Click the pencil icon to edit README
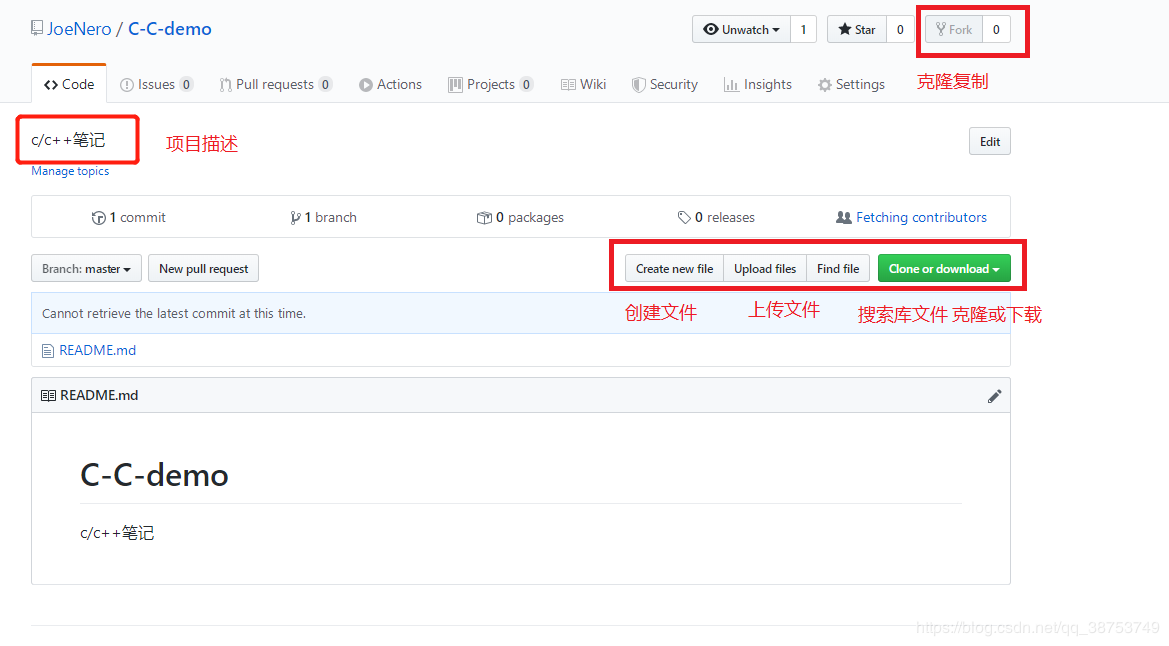This screenshot has height=646, width=1169. [x=995, y=396]
